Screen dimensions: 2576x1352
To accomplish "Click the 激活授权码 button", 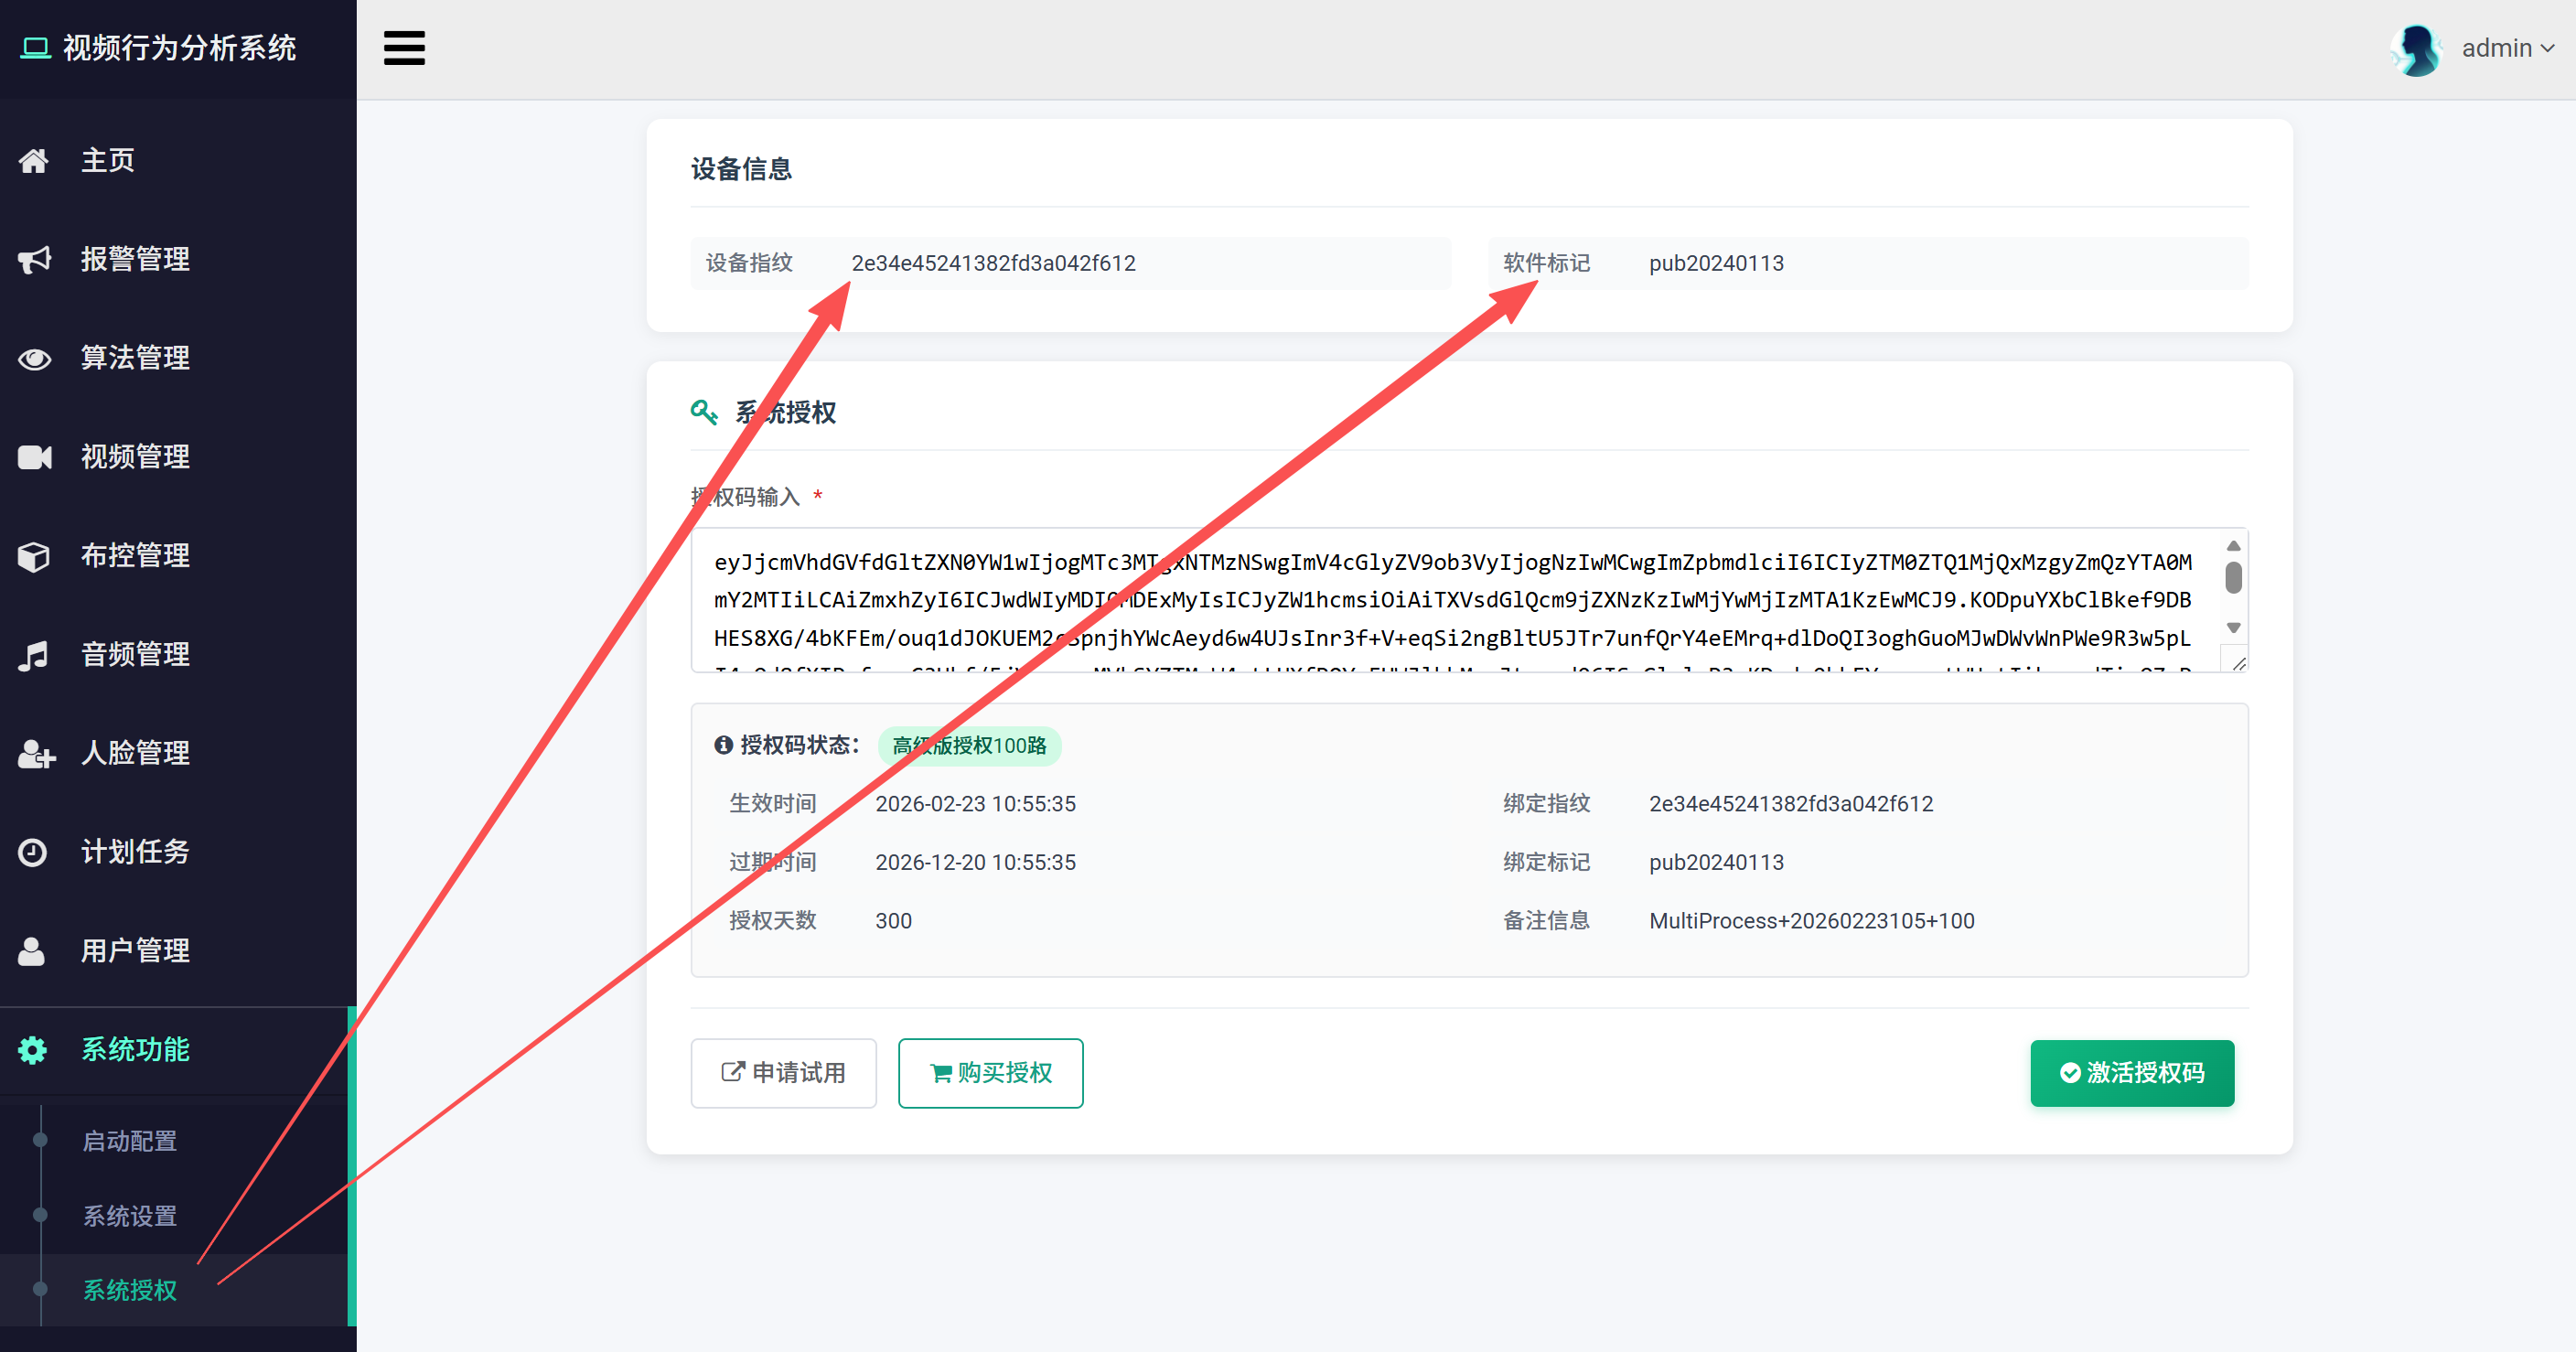I will click(2132, 1073).
